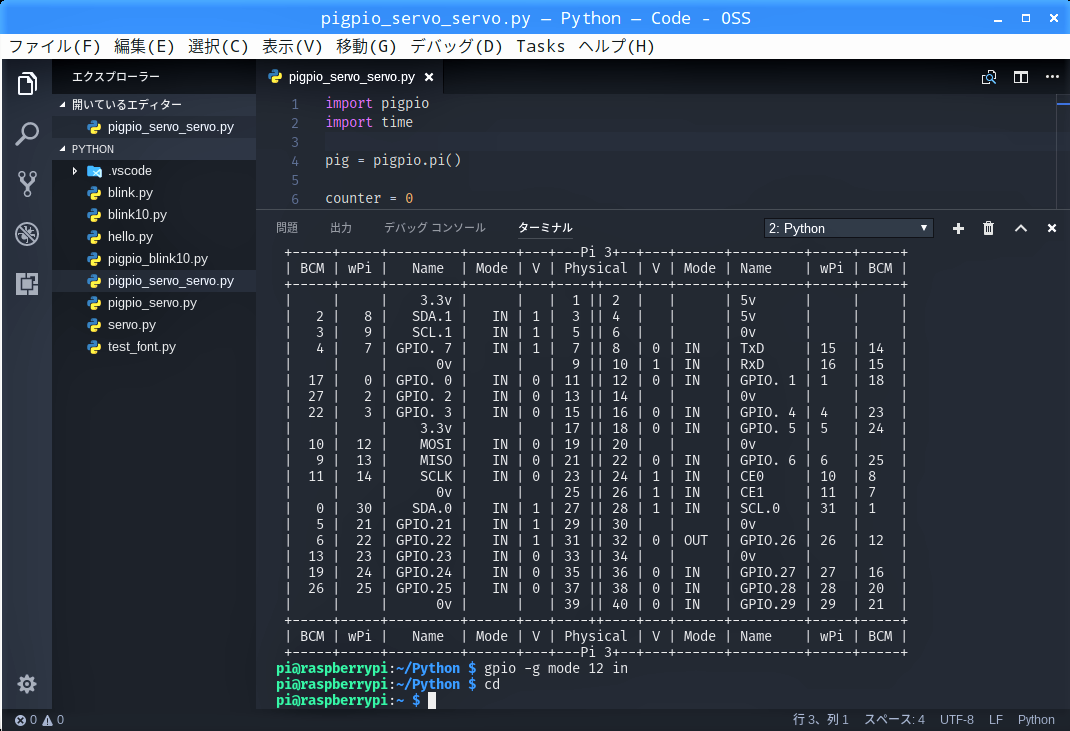Open the Extensions view
This screenshot has height=731, width=1070.
(27, 284)
